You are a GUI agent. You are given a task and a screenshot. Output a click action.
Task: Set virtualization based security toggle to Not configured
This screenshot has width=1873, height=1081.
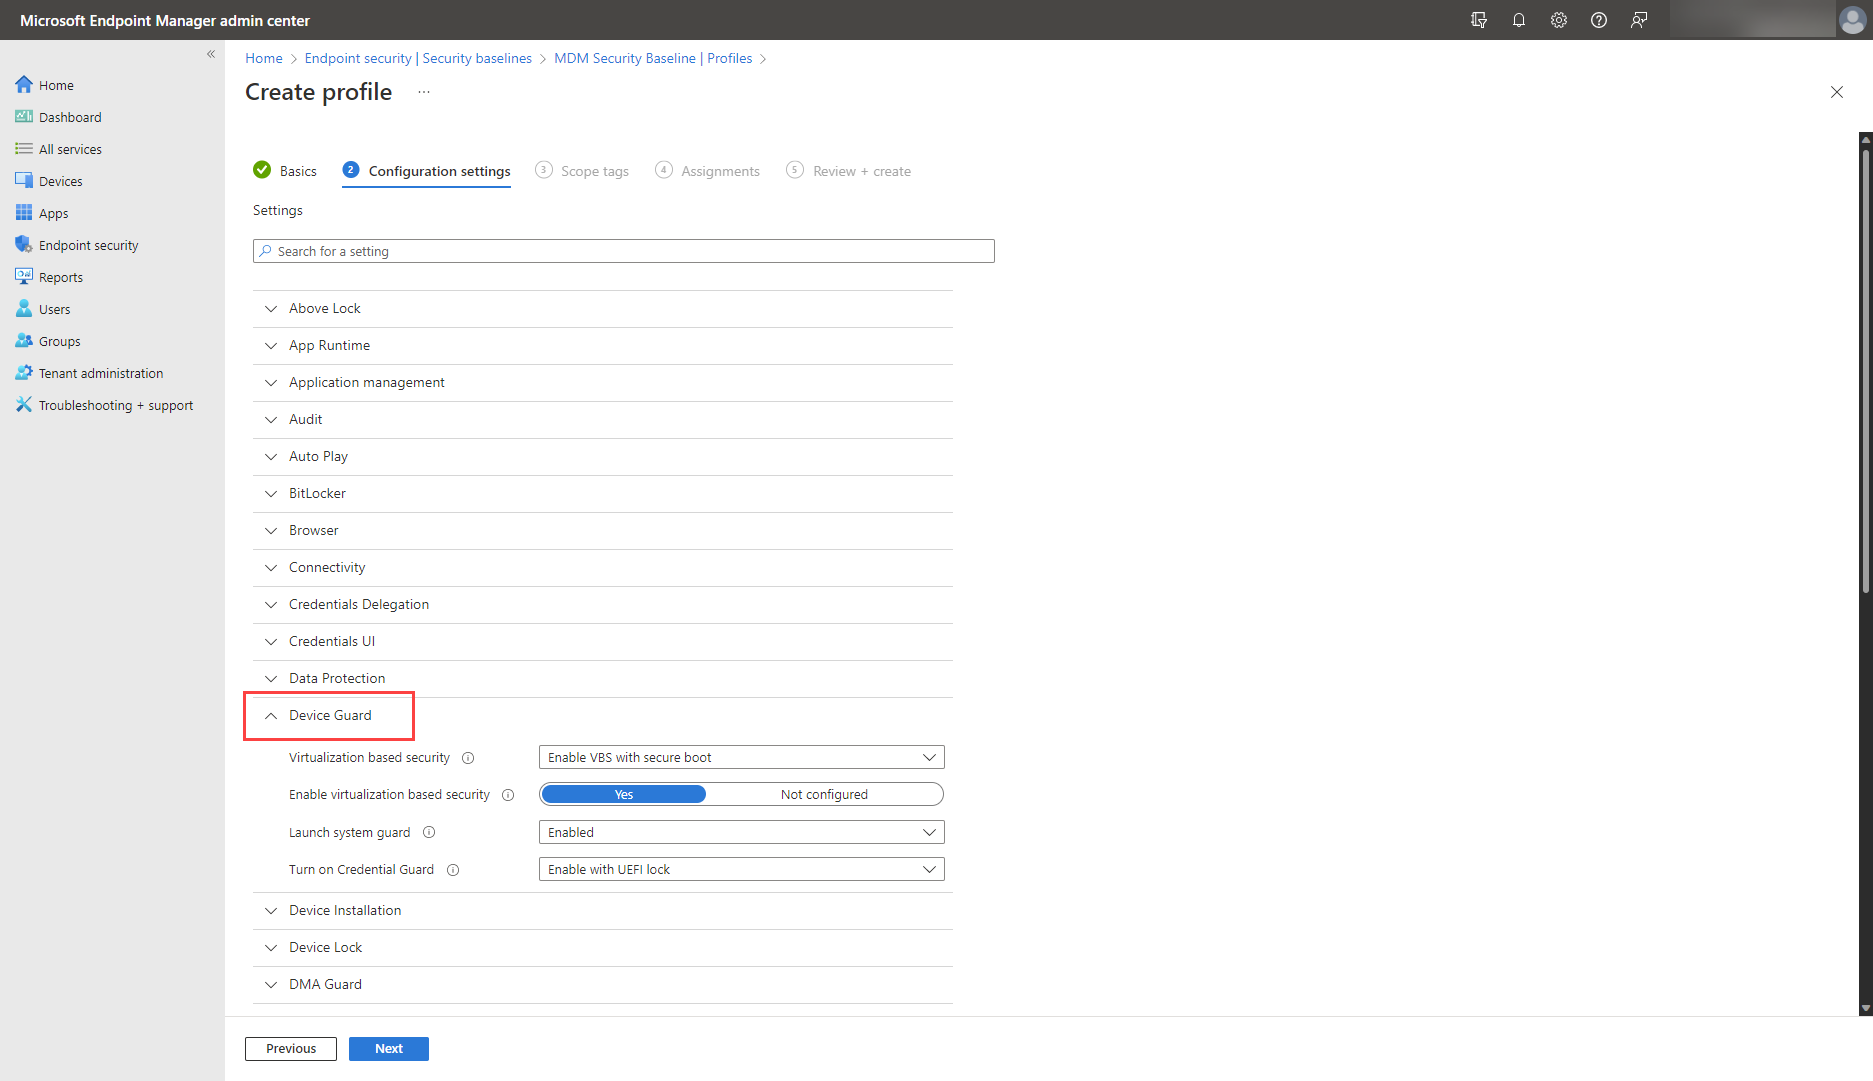(824, 794)
